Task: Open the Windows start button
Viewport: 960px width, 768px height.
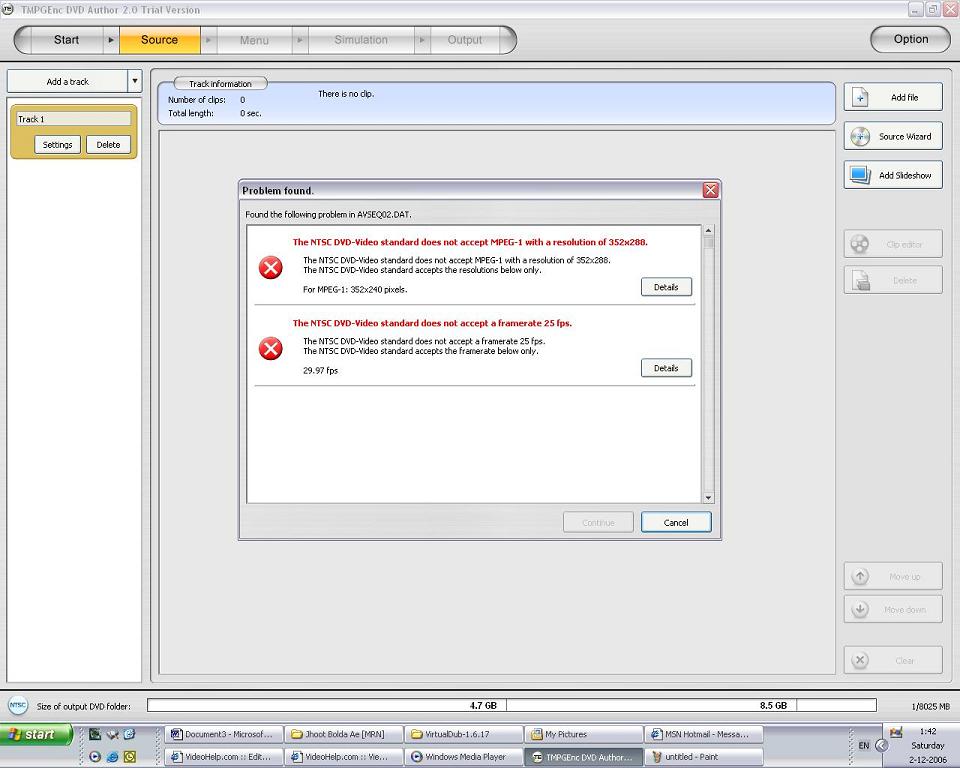Action: (x=37, y=734)
